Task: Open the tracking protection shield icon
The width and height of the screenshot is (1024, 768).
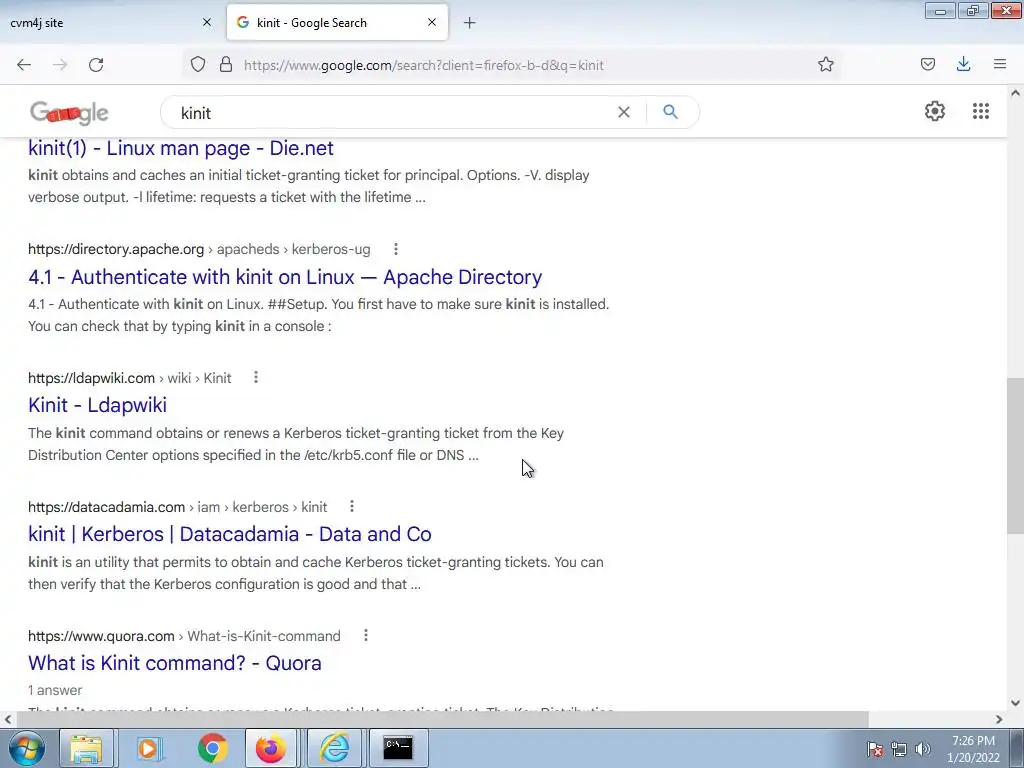Action: pos(198,65)
